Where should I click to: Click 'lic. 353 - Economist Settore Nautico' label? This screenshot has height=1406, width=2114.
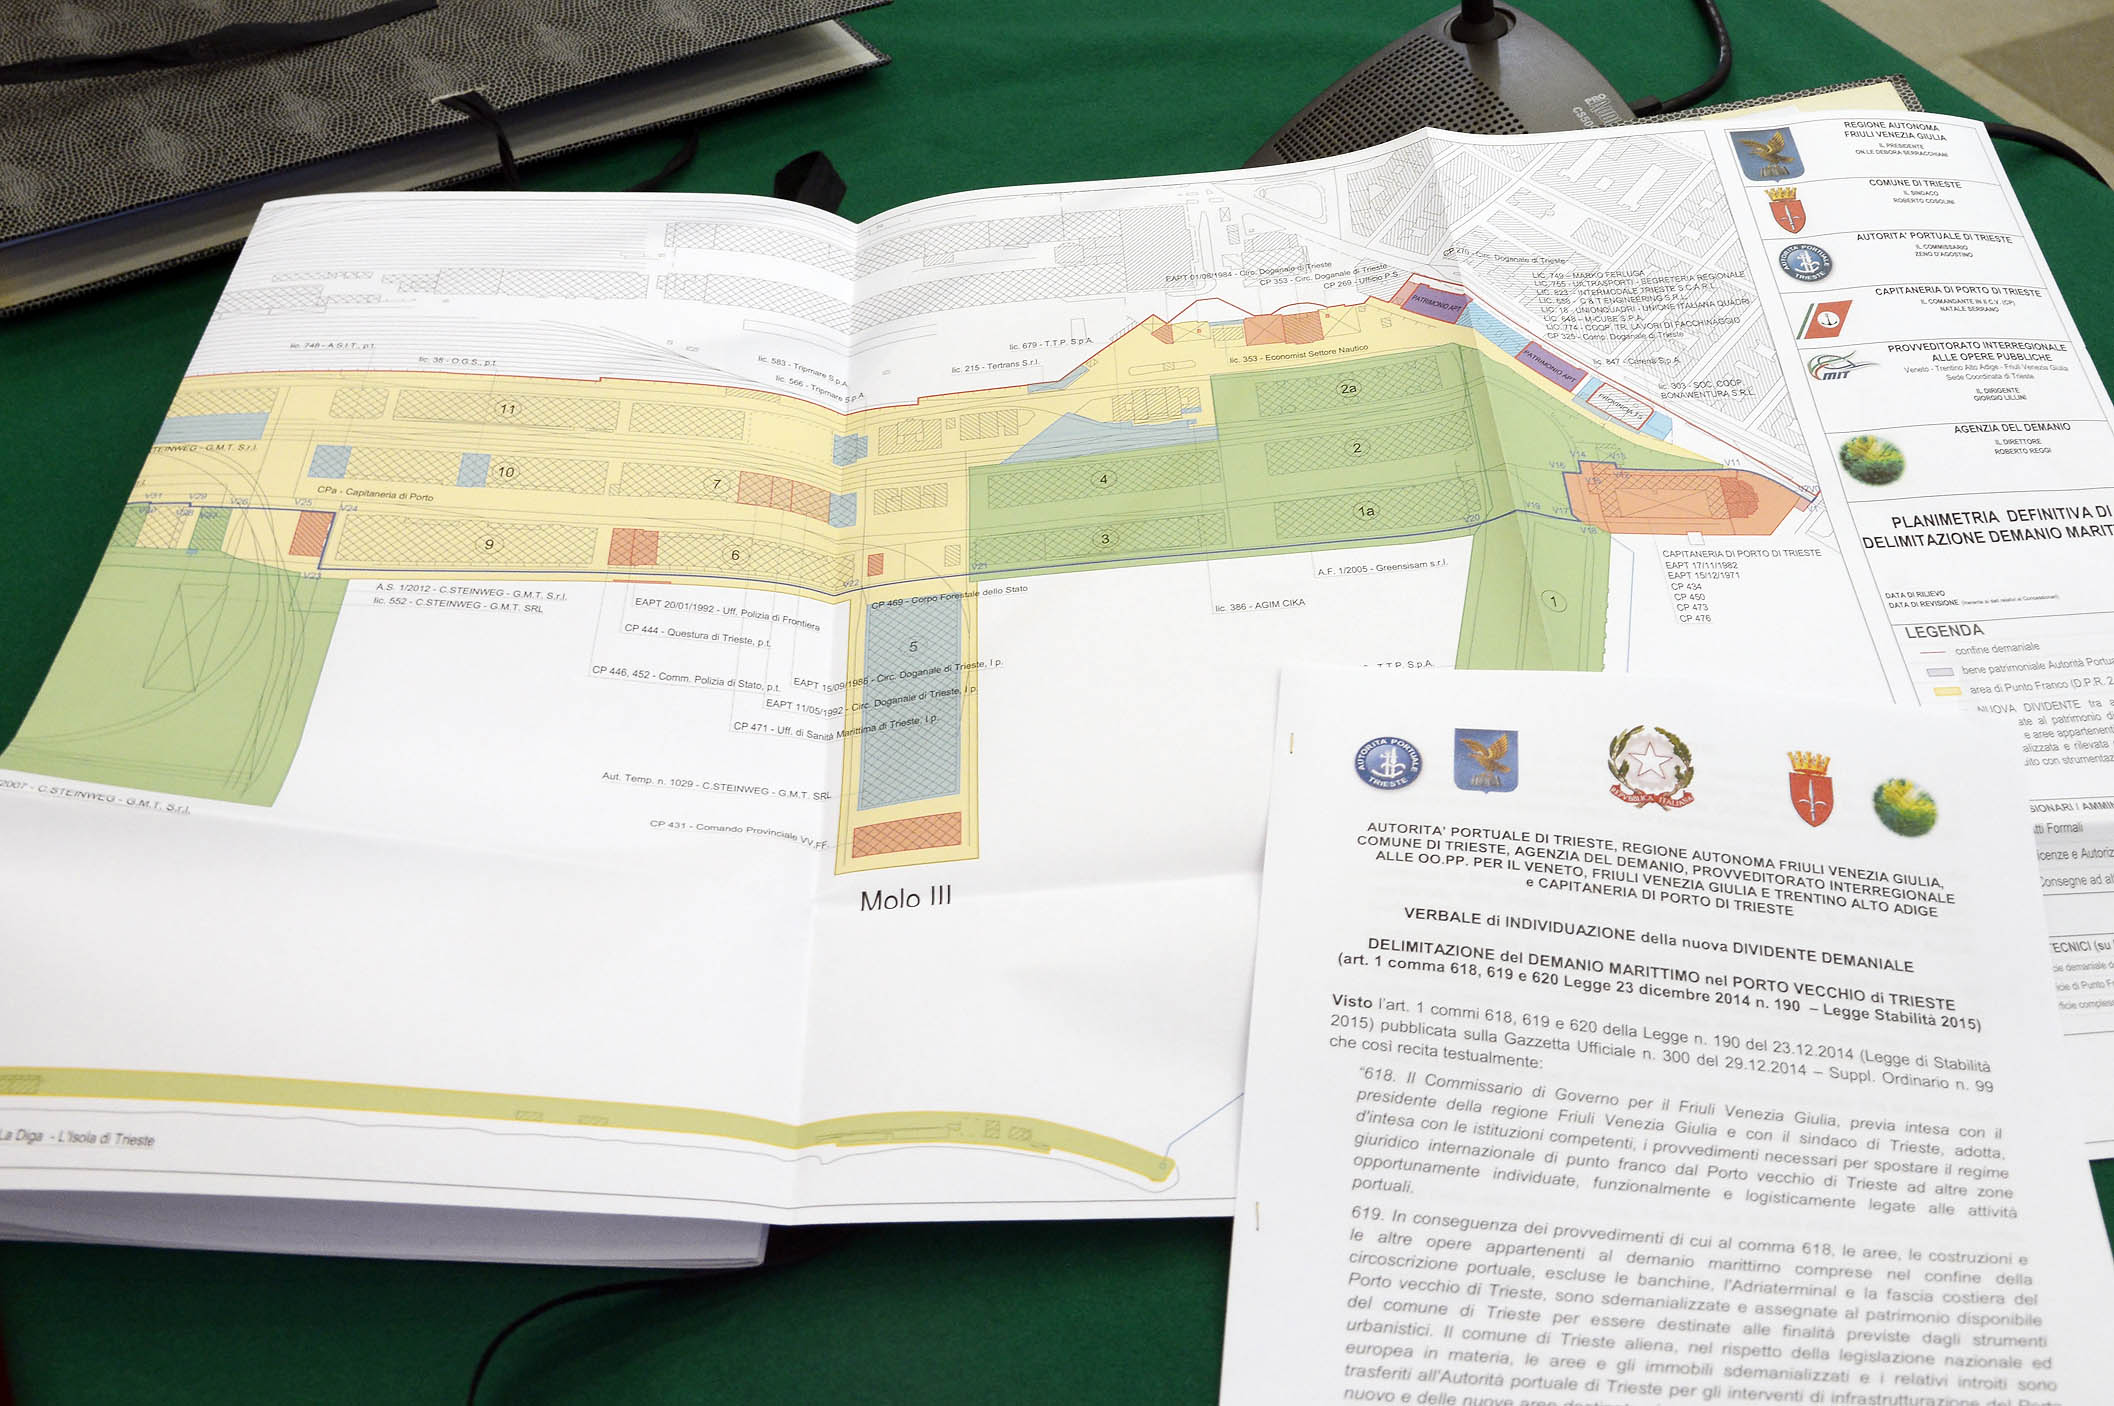click(1298, 354)
